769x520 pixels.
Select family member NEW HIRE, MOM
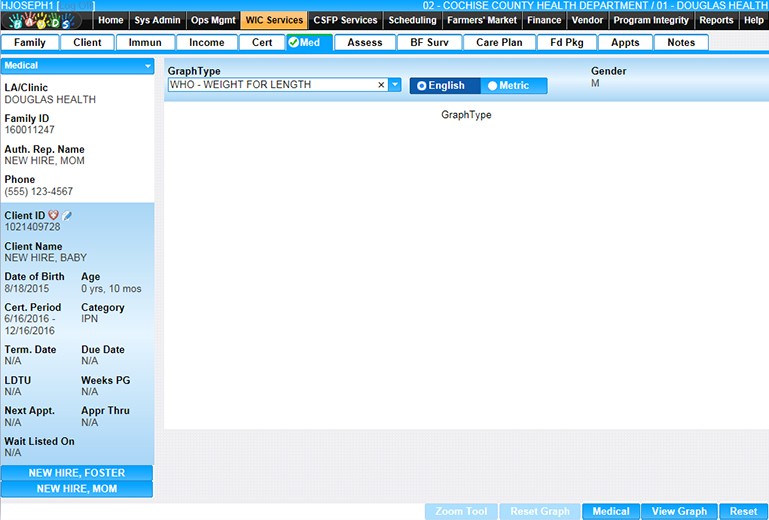coord(77,489)
